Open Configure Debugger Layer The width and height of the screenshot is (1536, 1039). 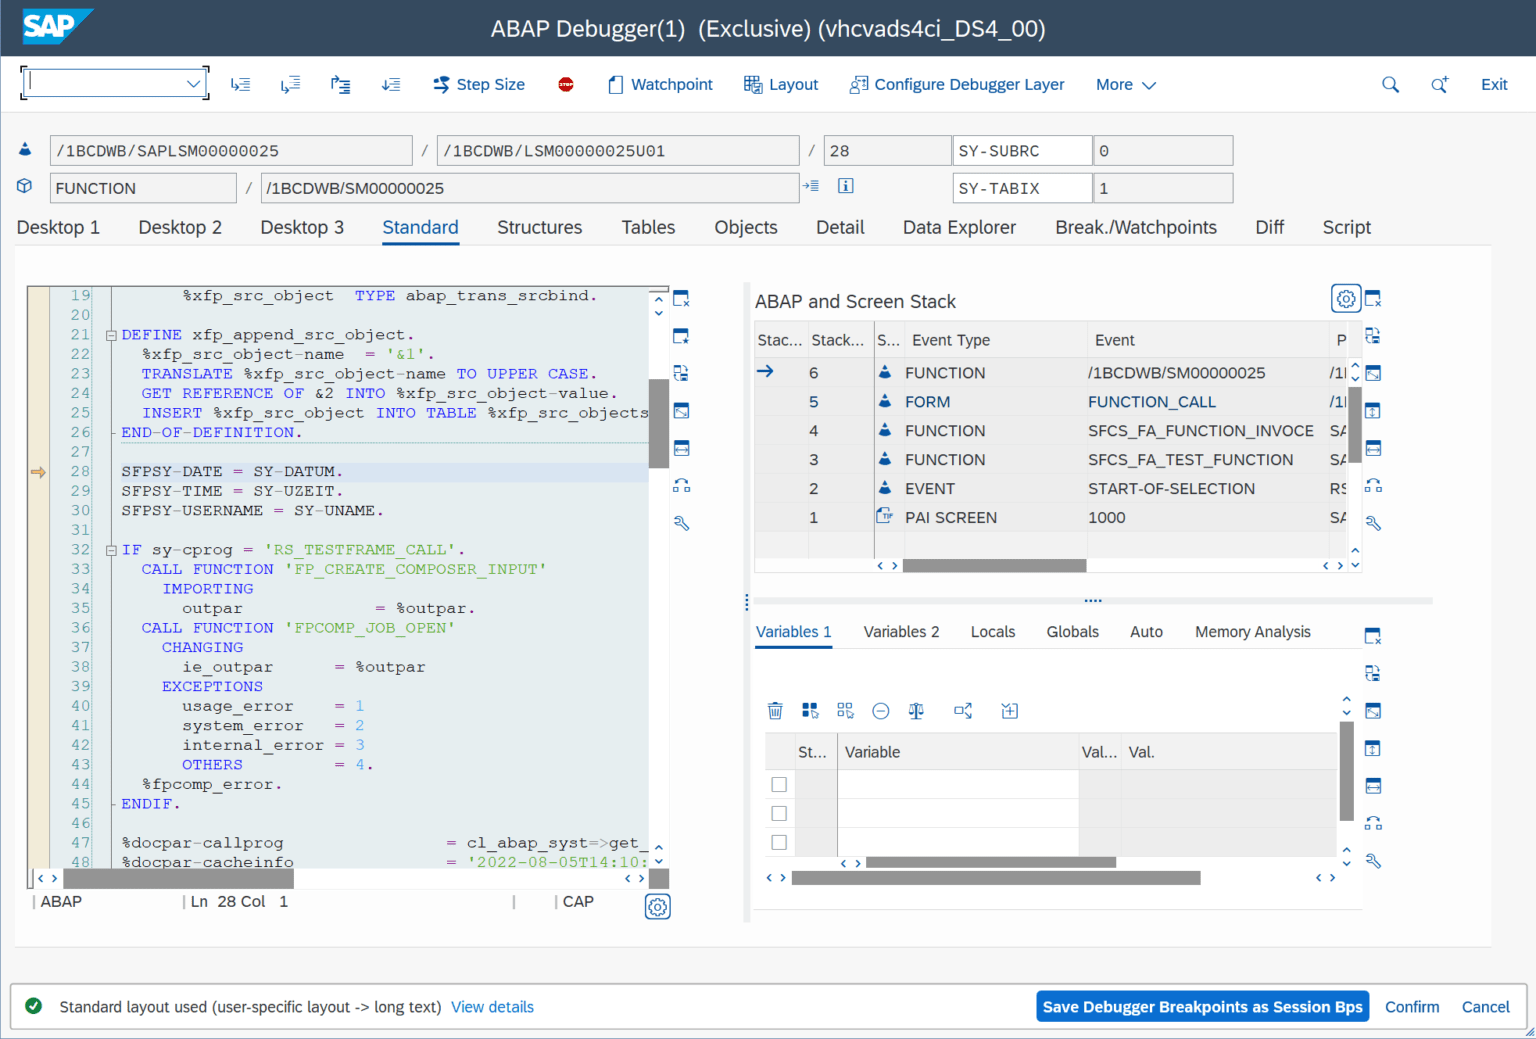[956, 84]
